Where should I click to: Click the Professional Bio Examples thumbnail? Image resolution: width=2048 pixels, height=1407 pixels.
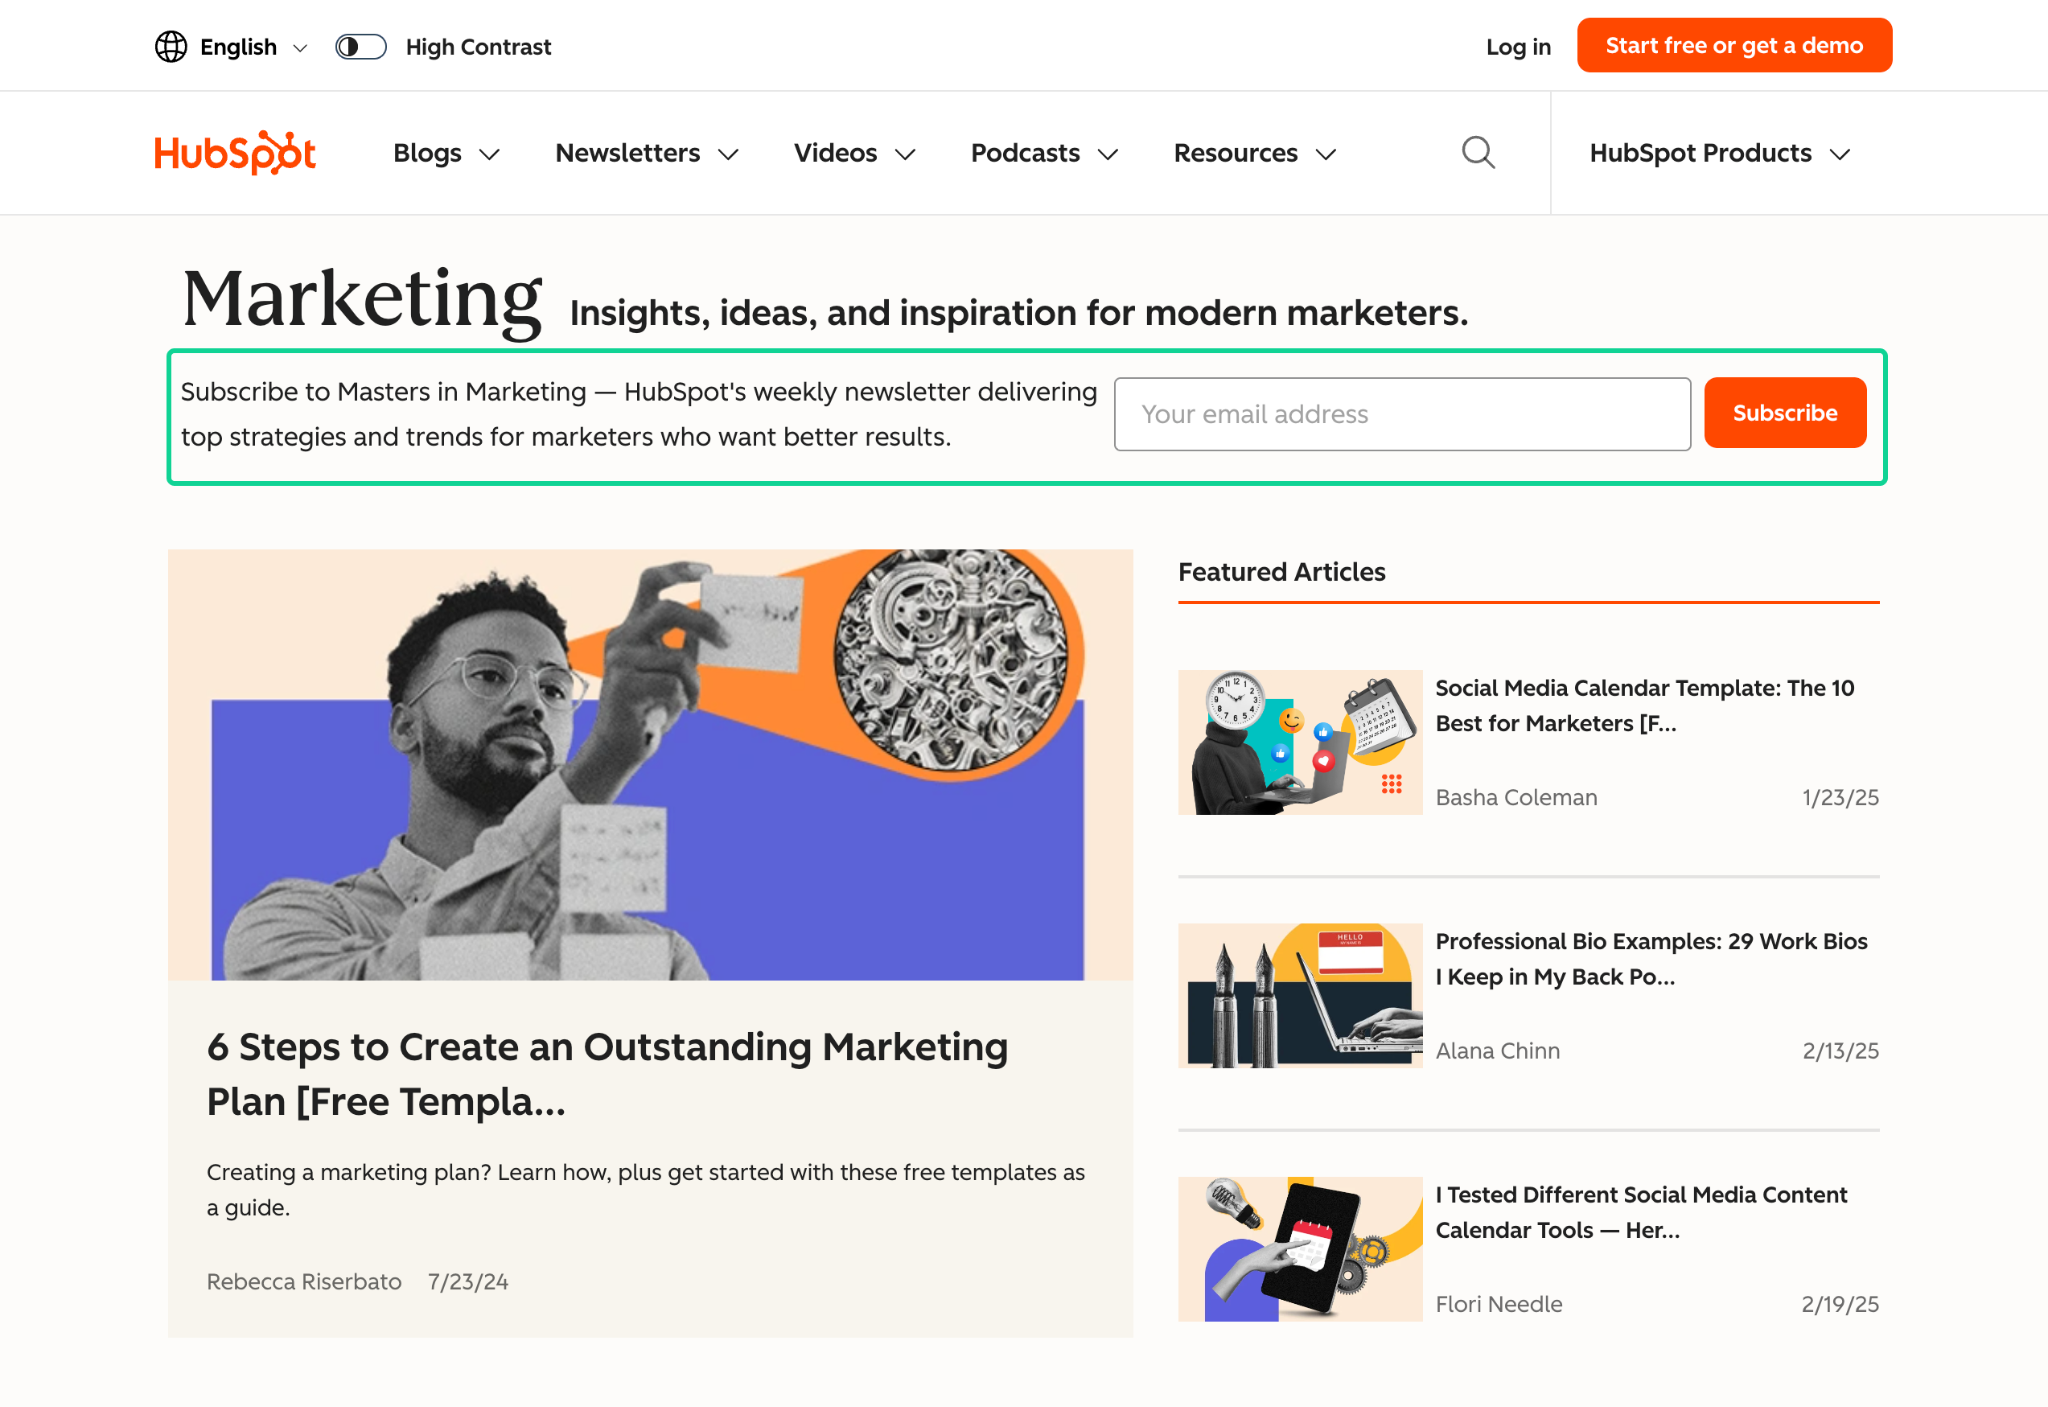1299,996
